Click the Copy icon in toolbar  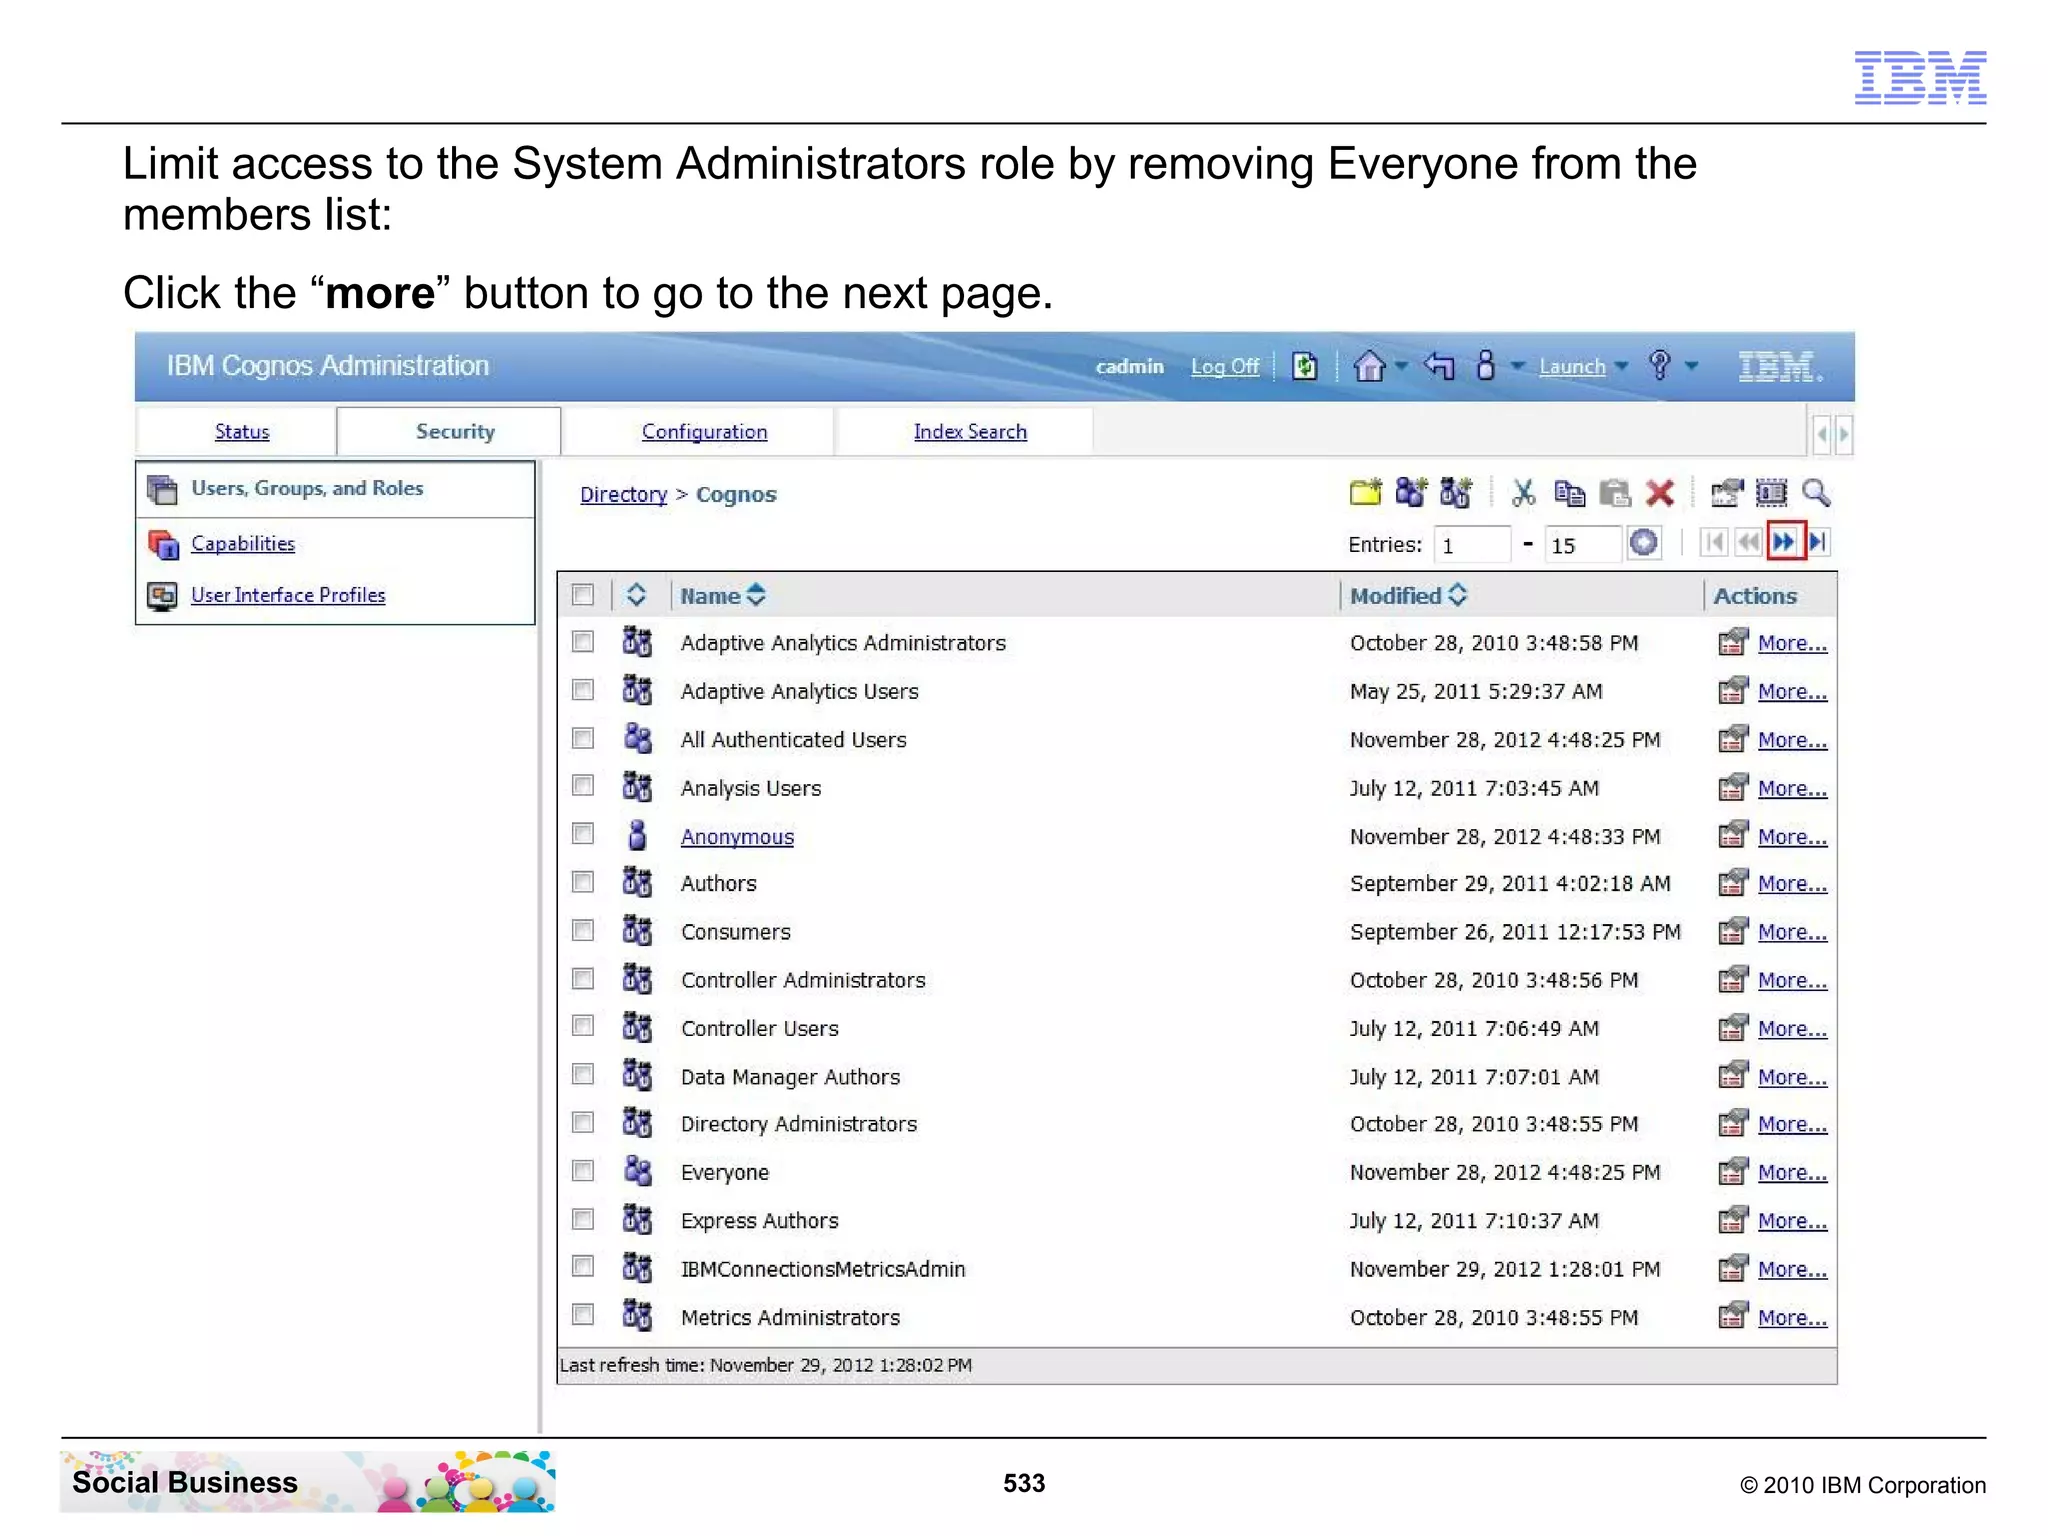(x=1569, y=492)
